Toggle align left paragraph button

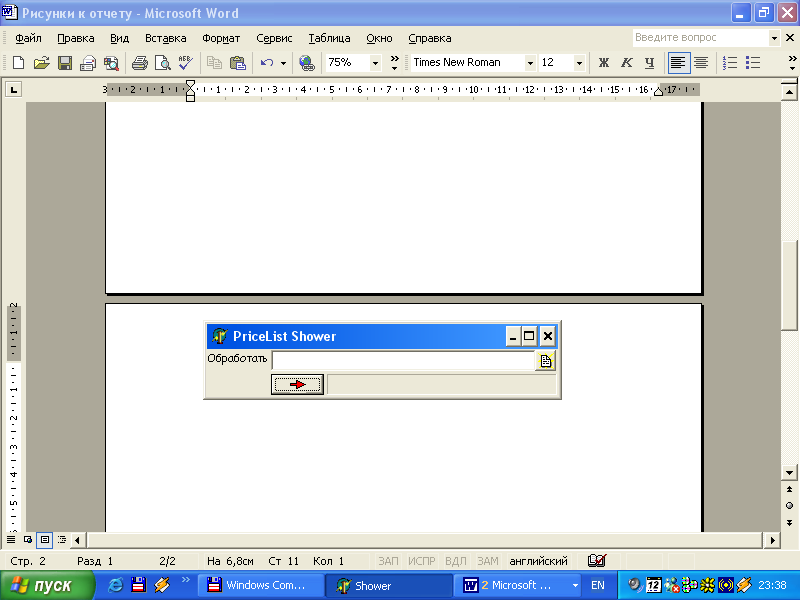pyautogui.click(x=678, y=63)
